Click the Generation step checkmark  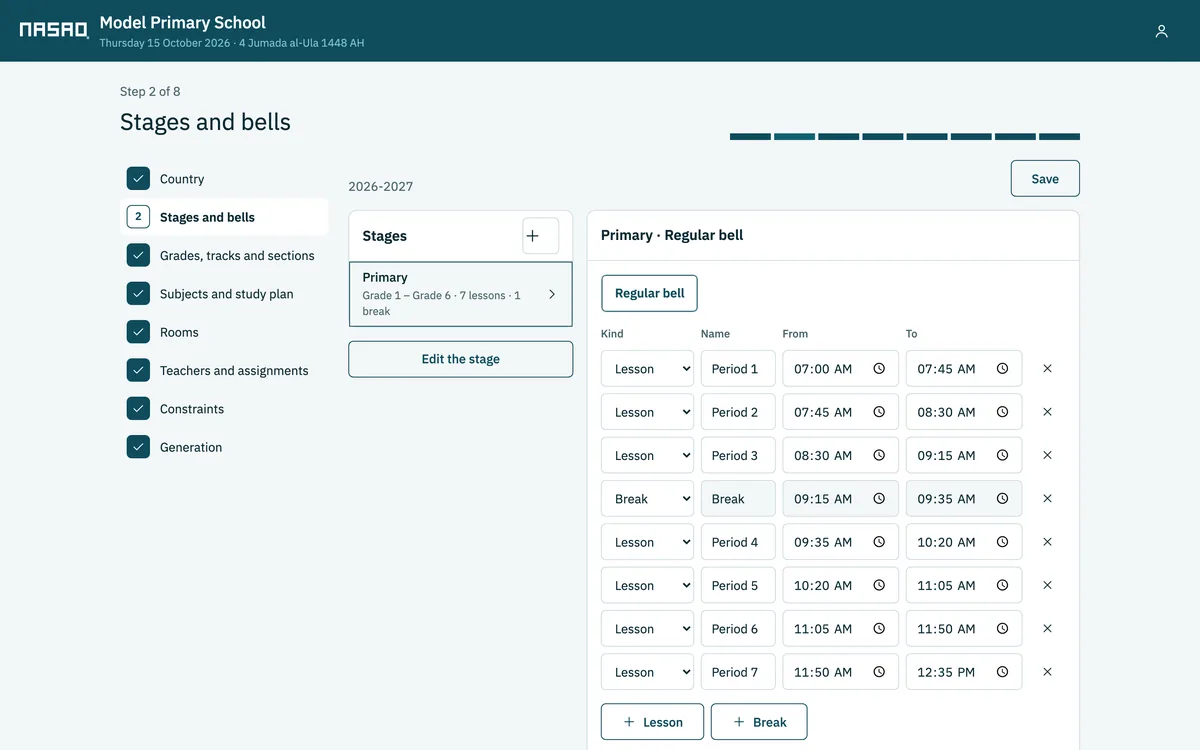(138, 447)
